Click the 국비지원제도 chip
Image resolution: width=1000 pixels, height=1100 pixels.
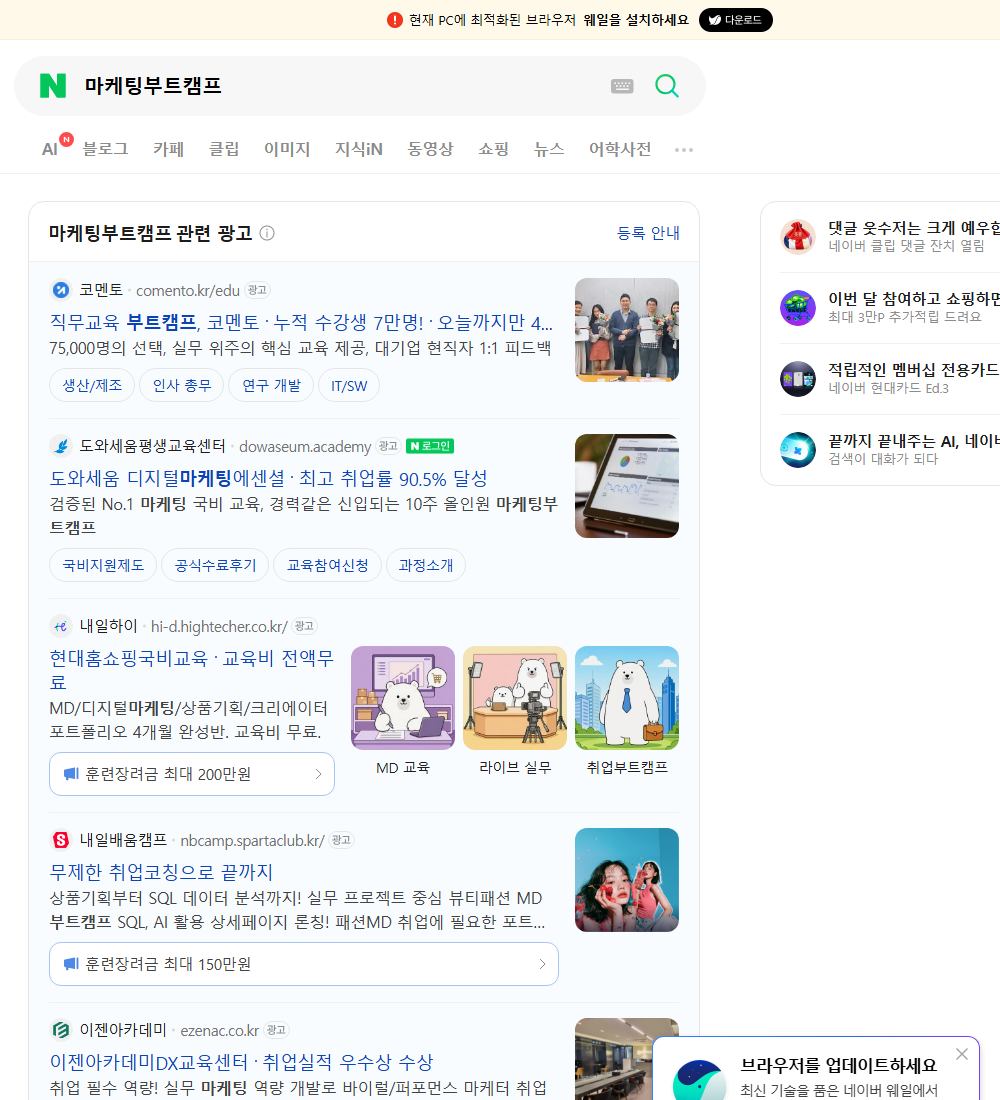[103, 565]
